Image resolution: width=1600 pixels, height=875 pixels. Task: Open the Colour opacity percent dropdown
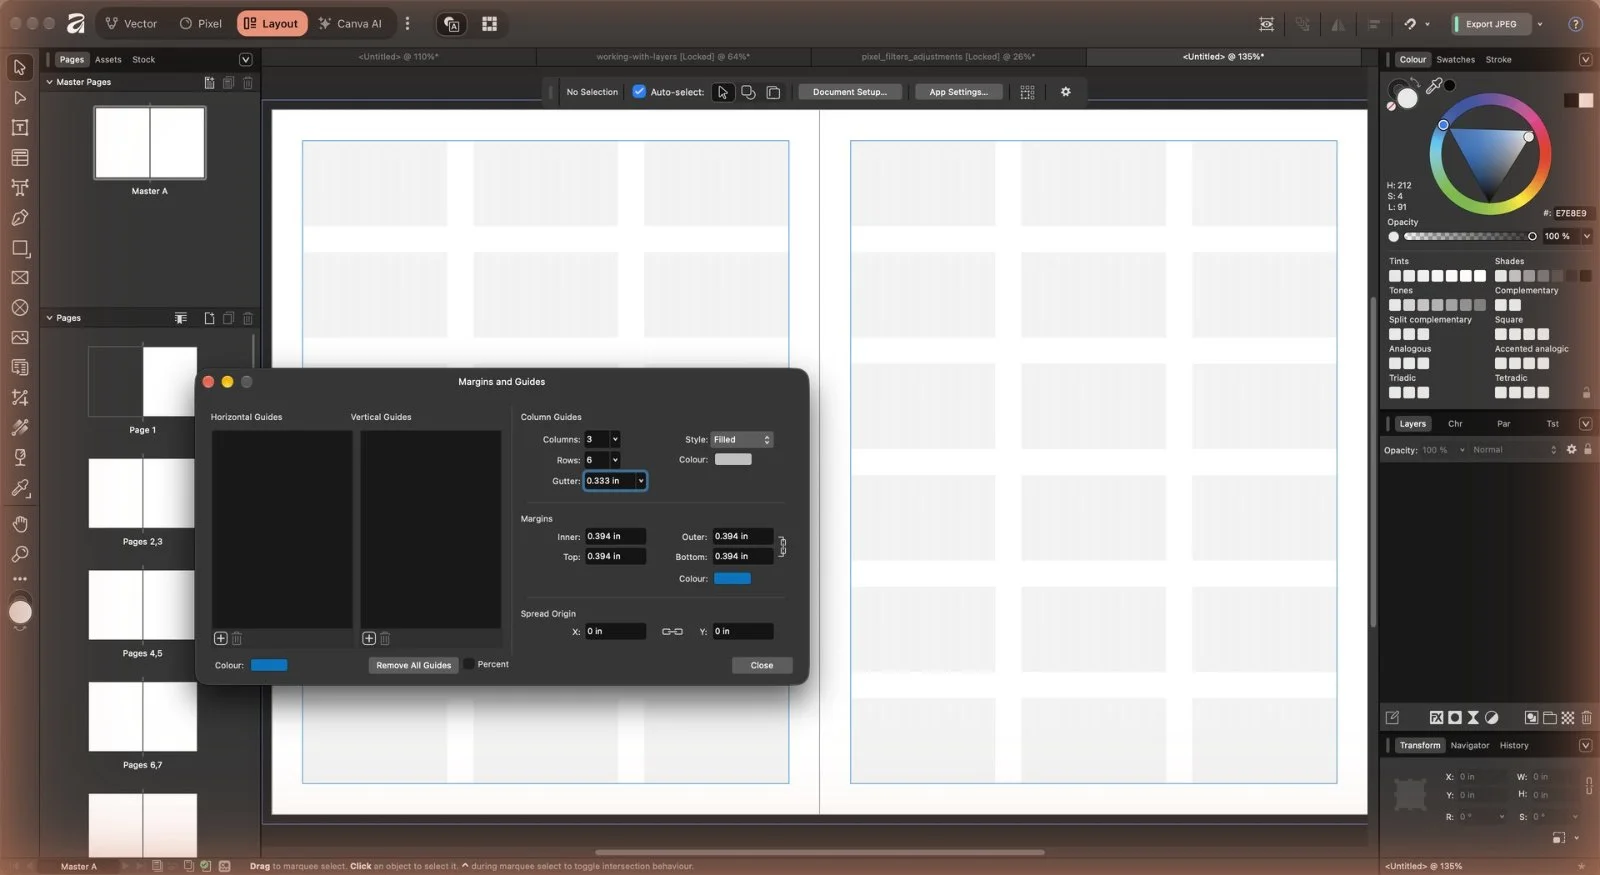click(x=1586, y=236)
